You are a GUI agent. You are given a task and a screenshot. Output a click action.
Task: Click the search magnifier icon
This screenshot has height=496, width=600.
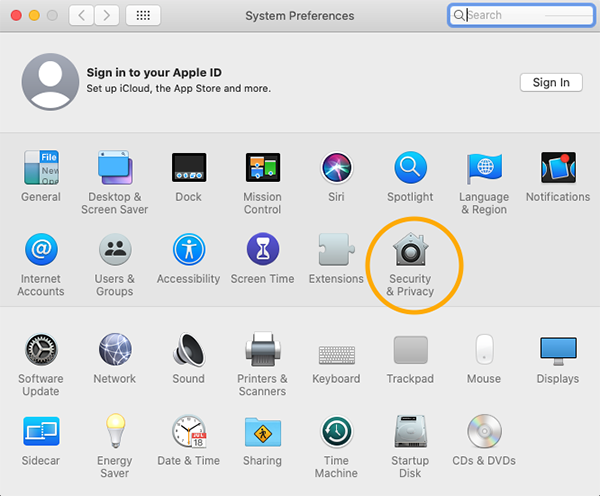pos(458,15)
